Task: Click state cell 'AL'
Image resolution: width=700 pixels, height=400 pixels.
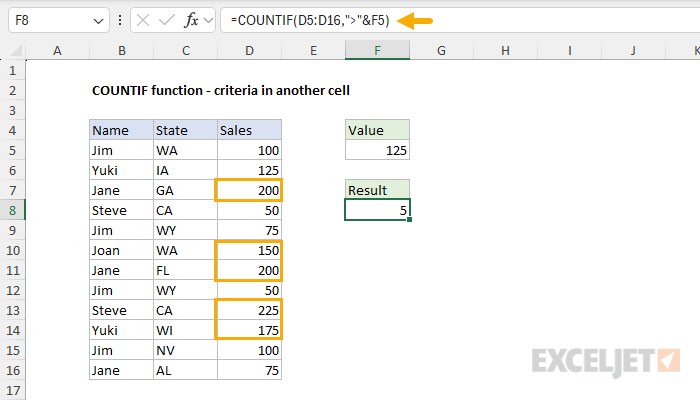Action: (x=186, y=371)
